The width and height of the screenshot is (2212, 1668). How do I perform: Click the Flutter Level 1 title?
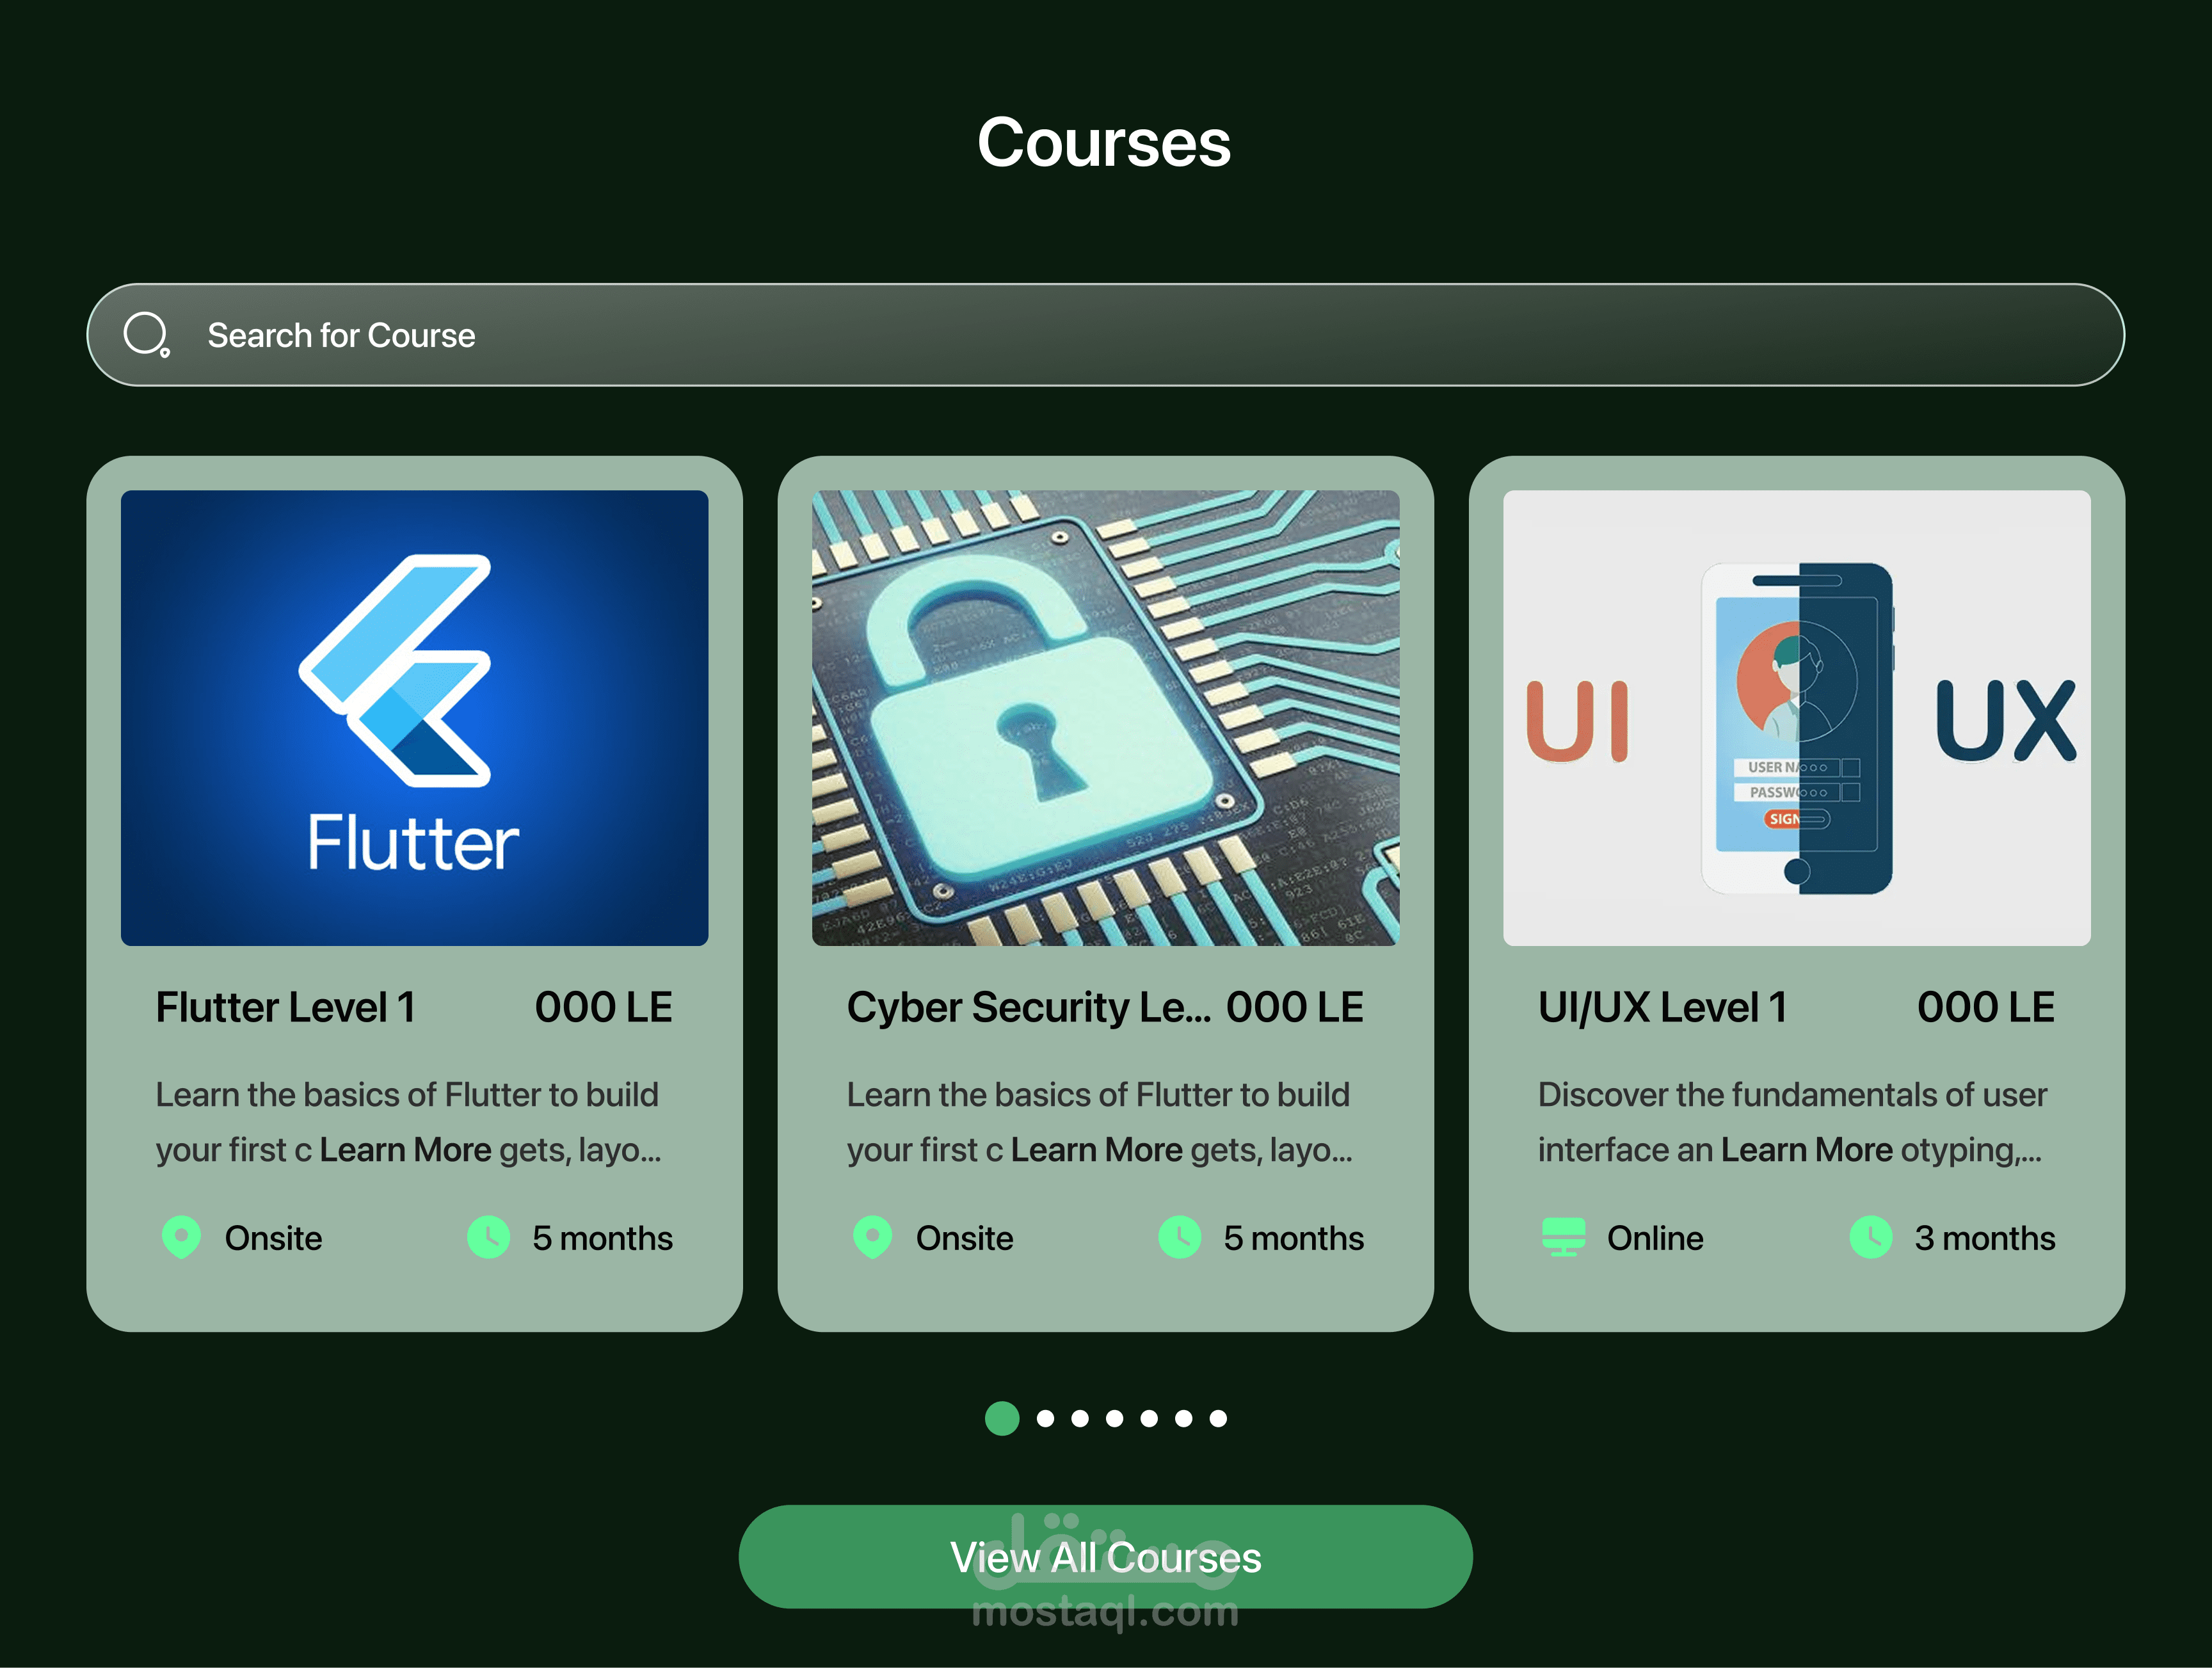point(285,1007)
